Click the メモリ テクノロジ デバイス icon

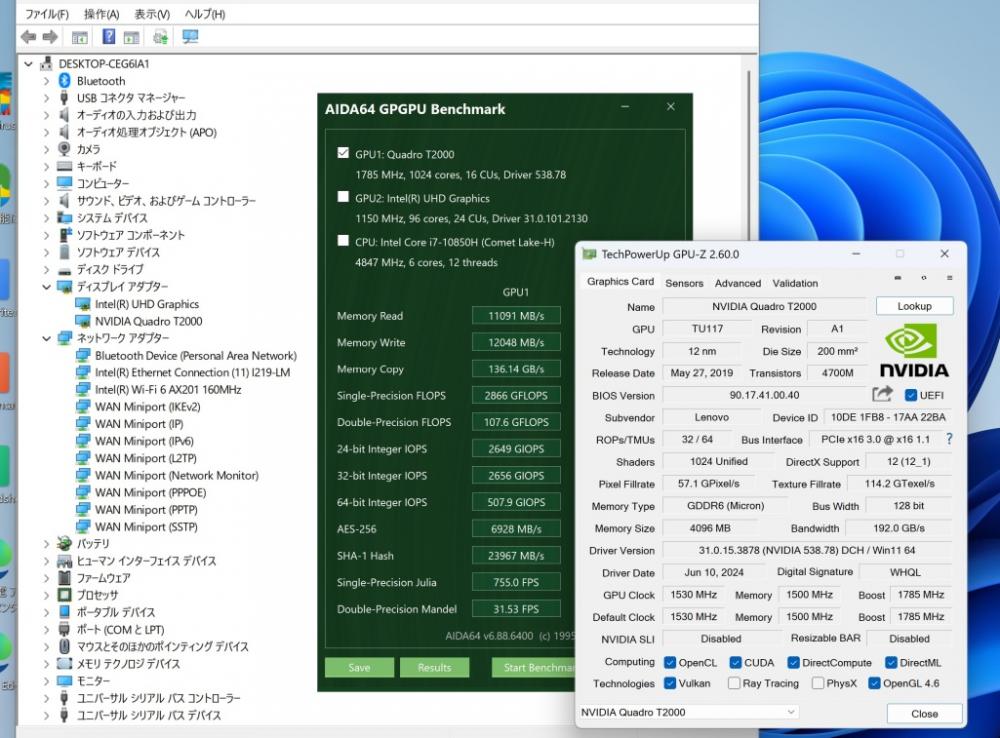[64, 663]
